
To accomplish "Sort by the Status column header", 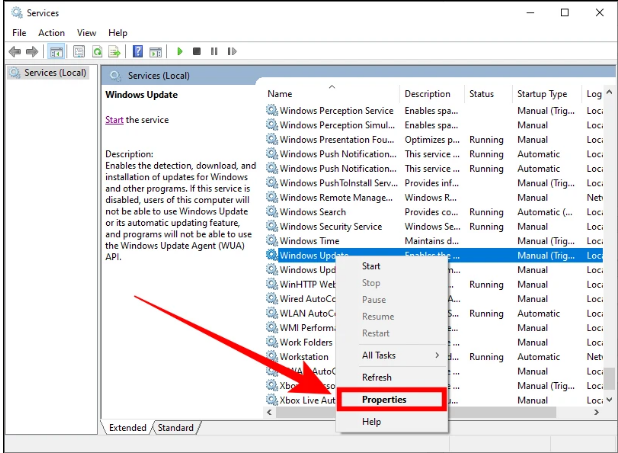I will [x=488, y=94].
